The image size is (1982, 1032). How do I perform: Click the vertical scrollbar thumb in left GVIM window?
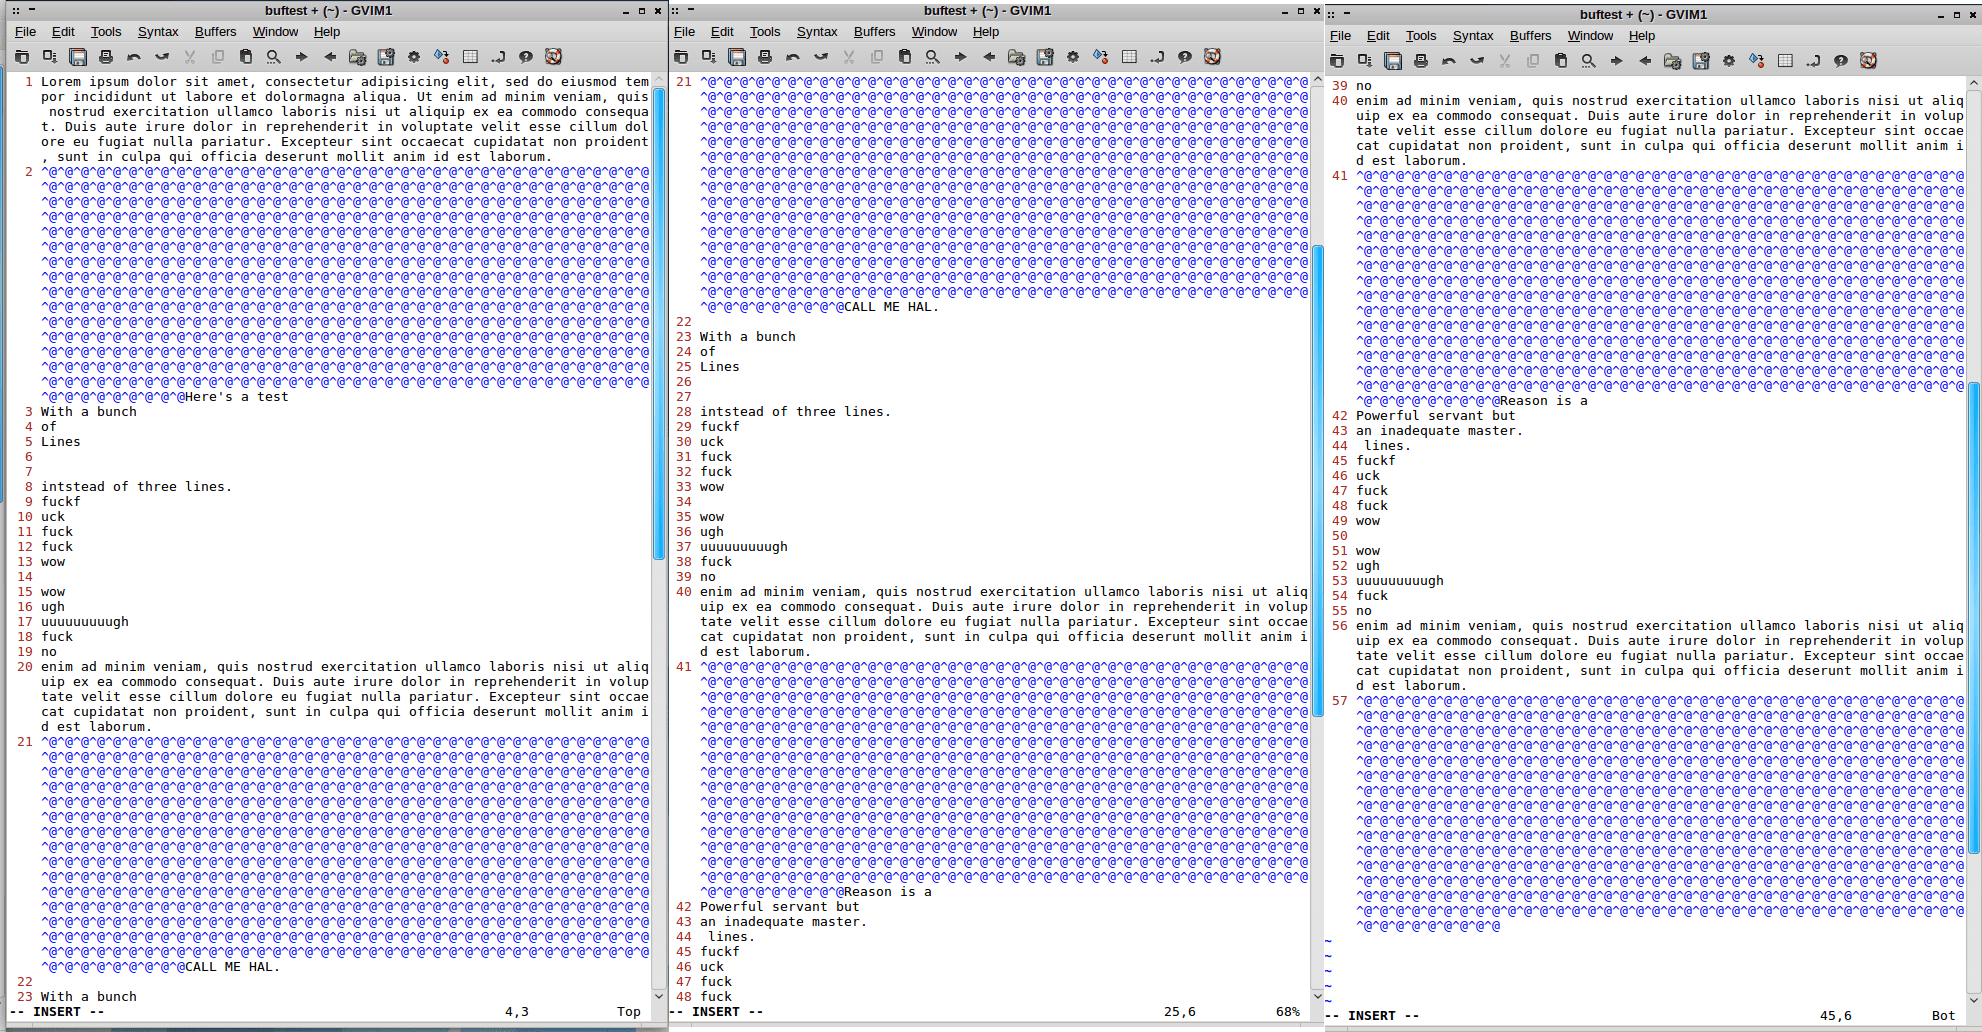coord(659,323)
